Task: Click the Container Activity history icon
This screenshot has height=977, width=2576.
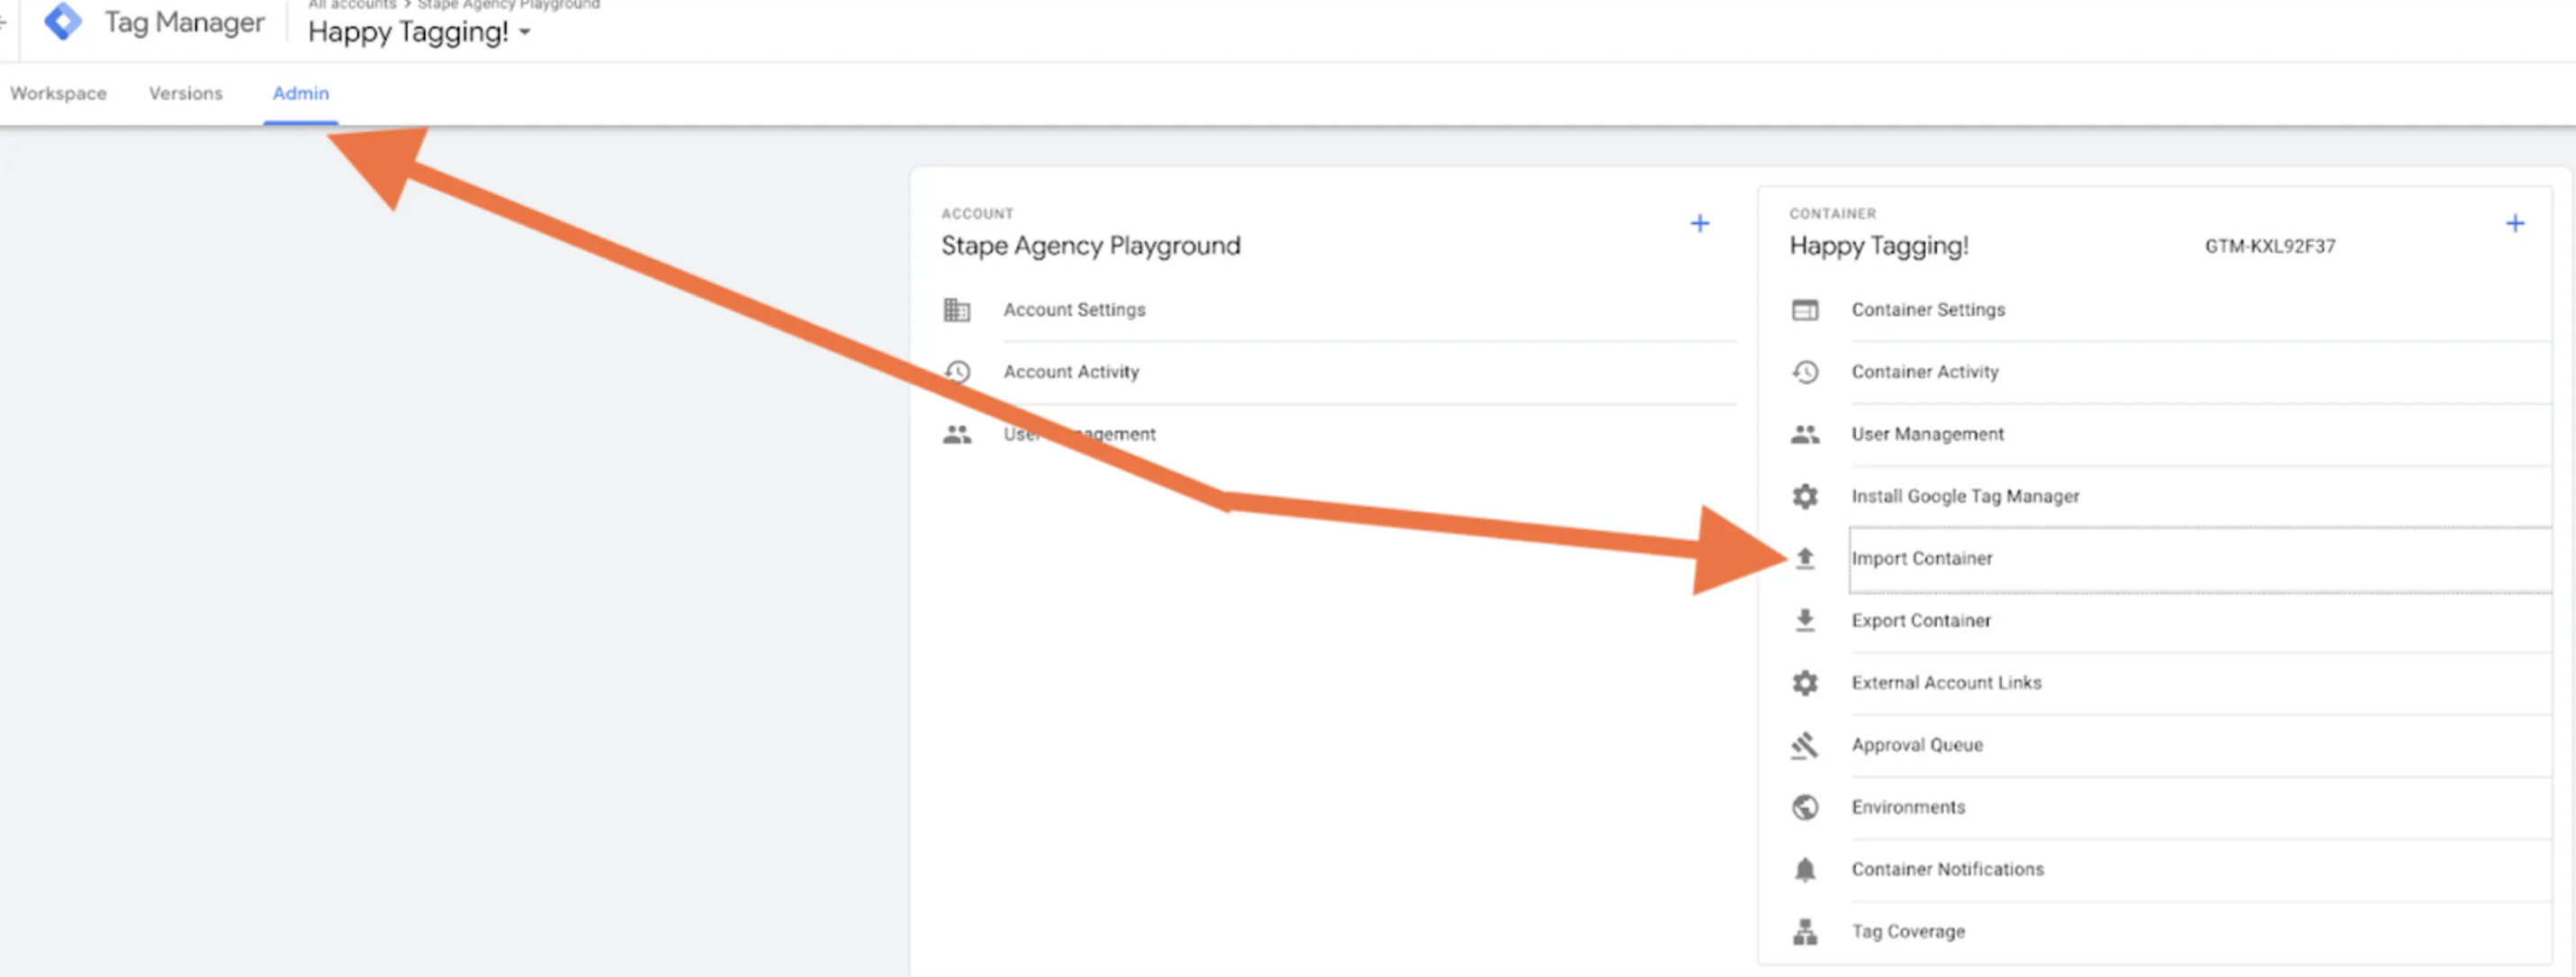Action: pyautogui.click(x=1805, y=372)
